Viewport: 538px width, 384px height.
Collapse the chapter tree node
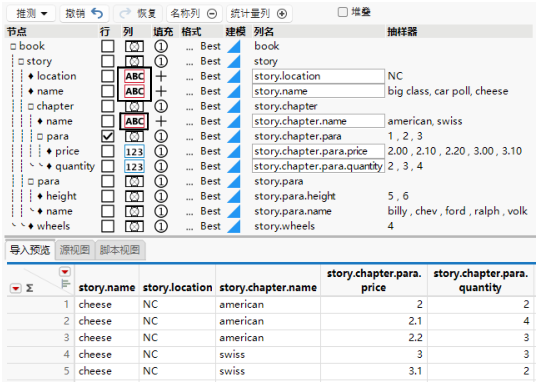[31, 106]
